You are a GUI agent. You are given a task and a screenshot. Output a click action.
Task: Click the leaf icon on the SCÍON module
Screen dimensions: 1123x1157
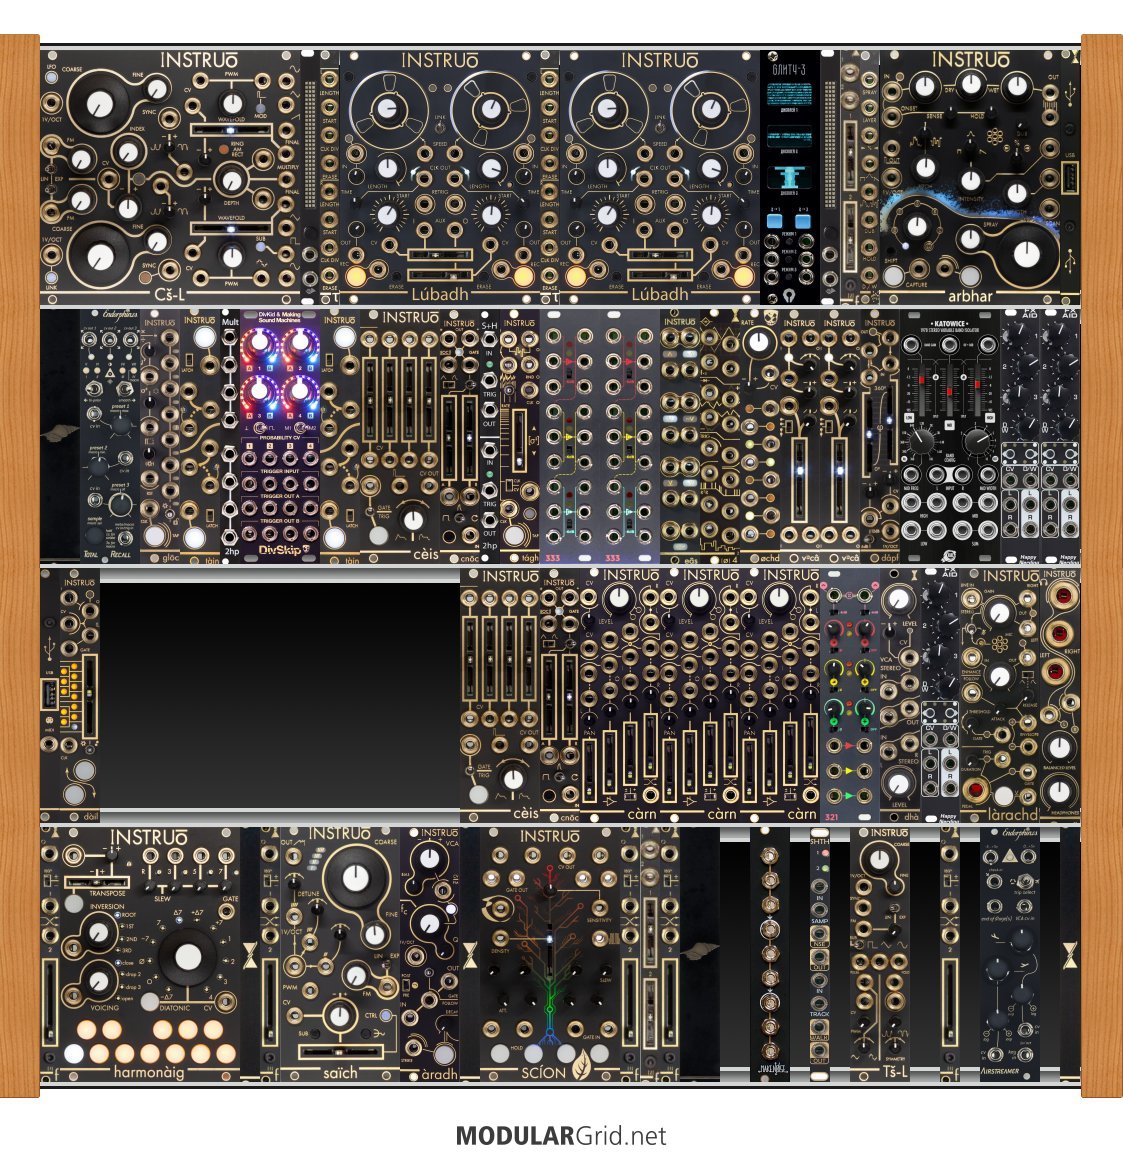582,1065
